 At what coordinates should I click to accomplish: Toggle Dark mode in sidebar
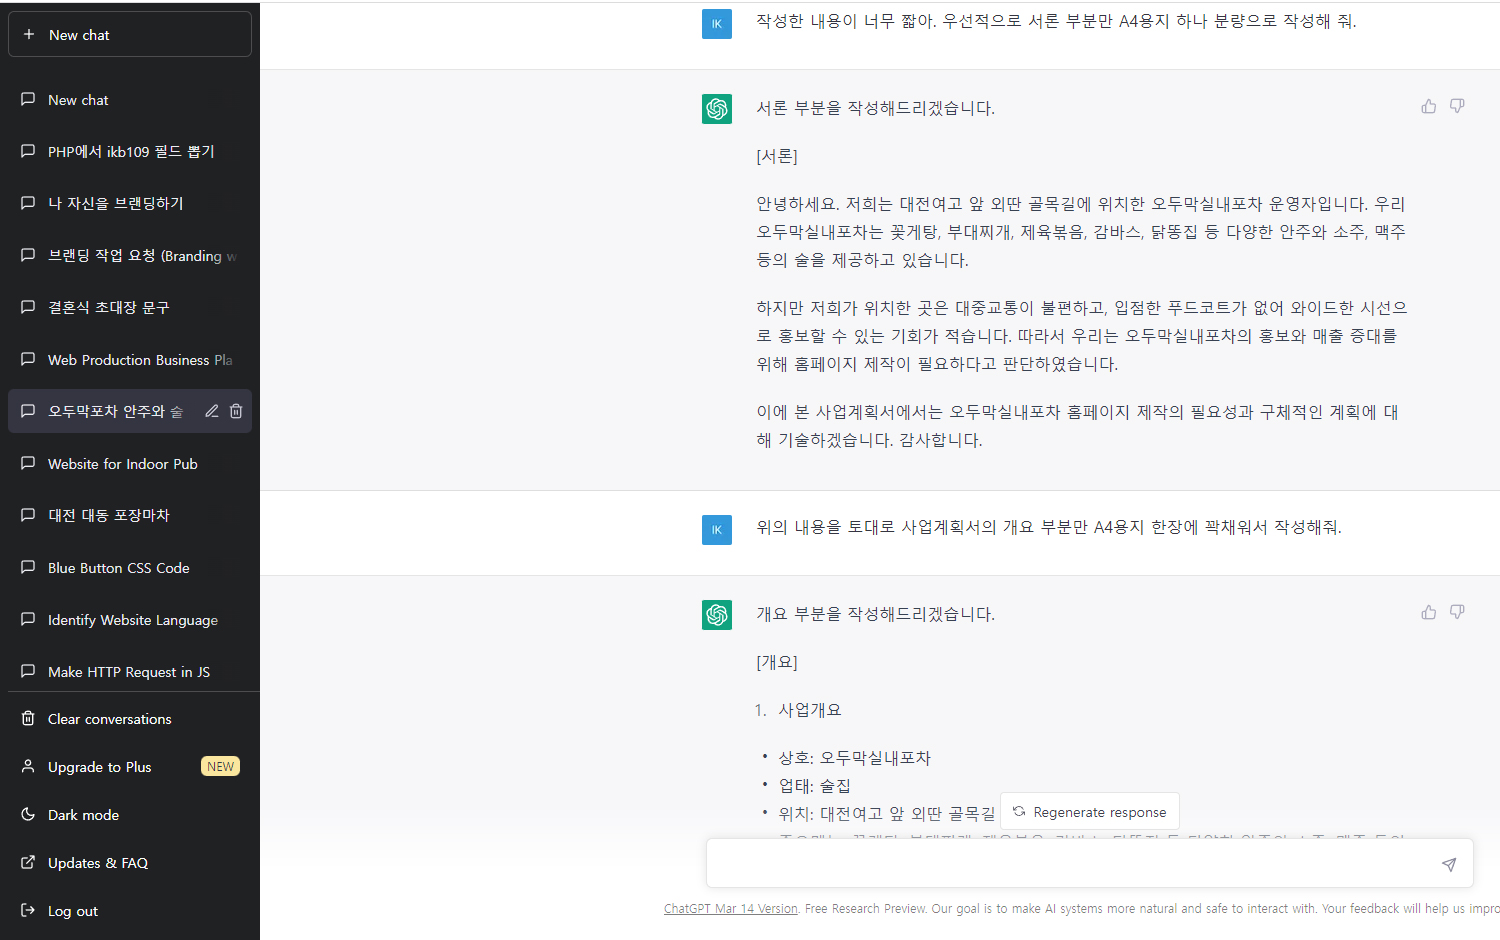[x=83, y=815]
